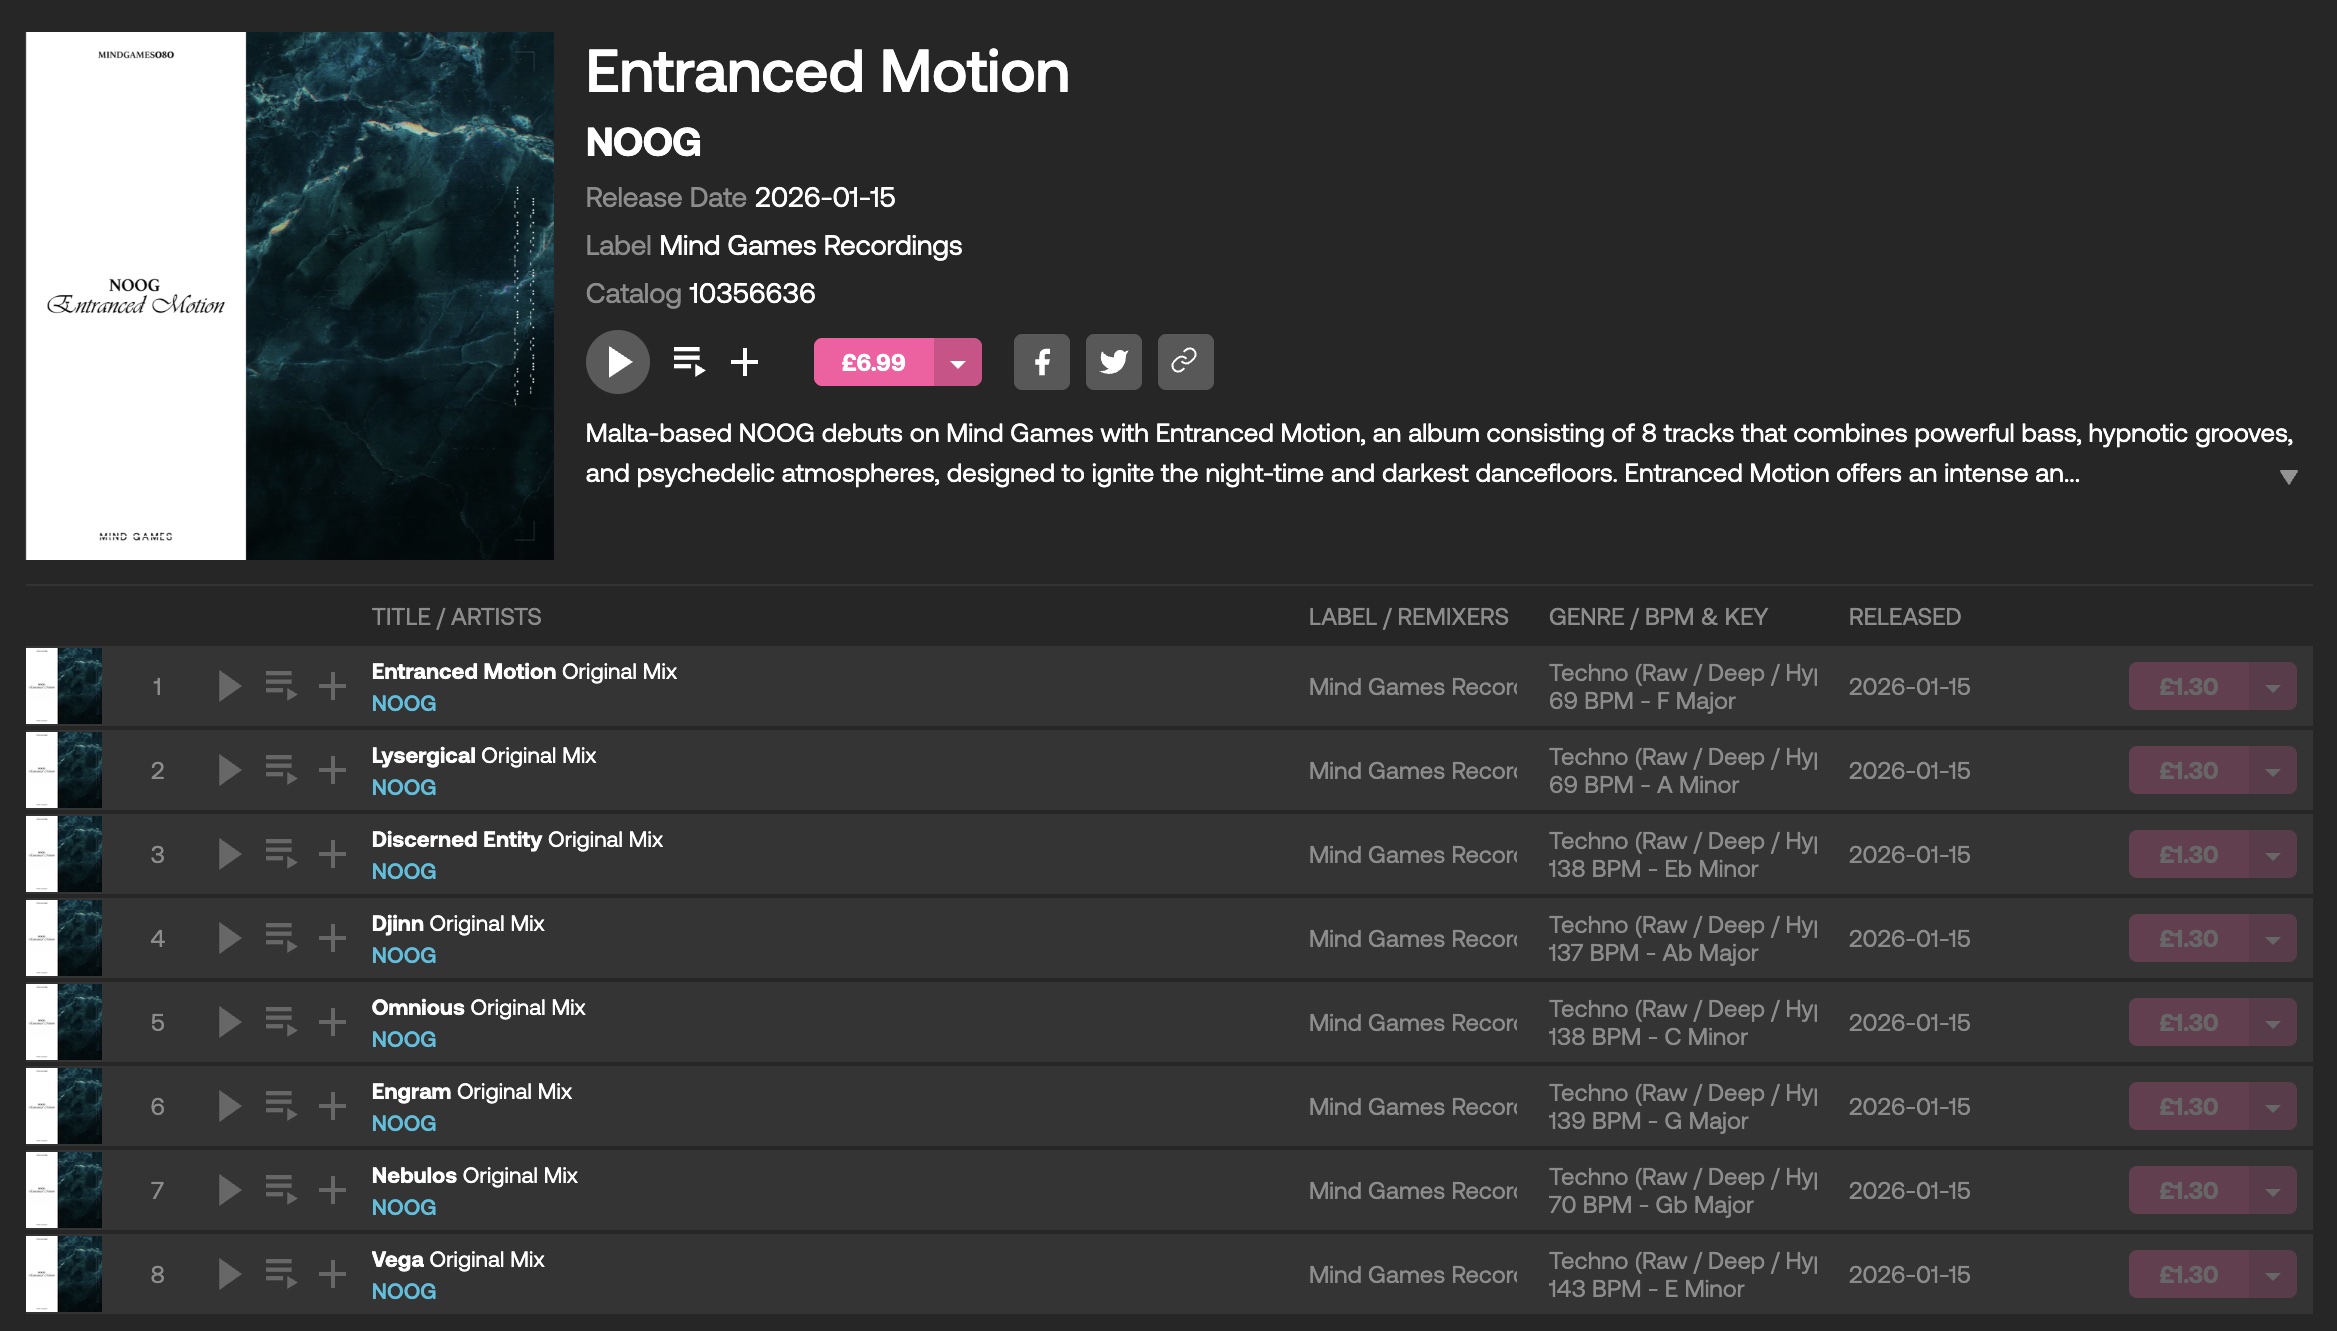
Task: Open purchase options dropdown for Discerned Entity
Action: point(2273,855)
